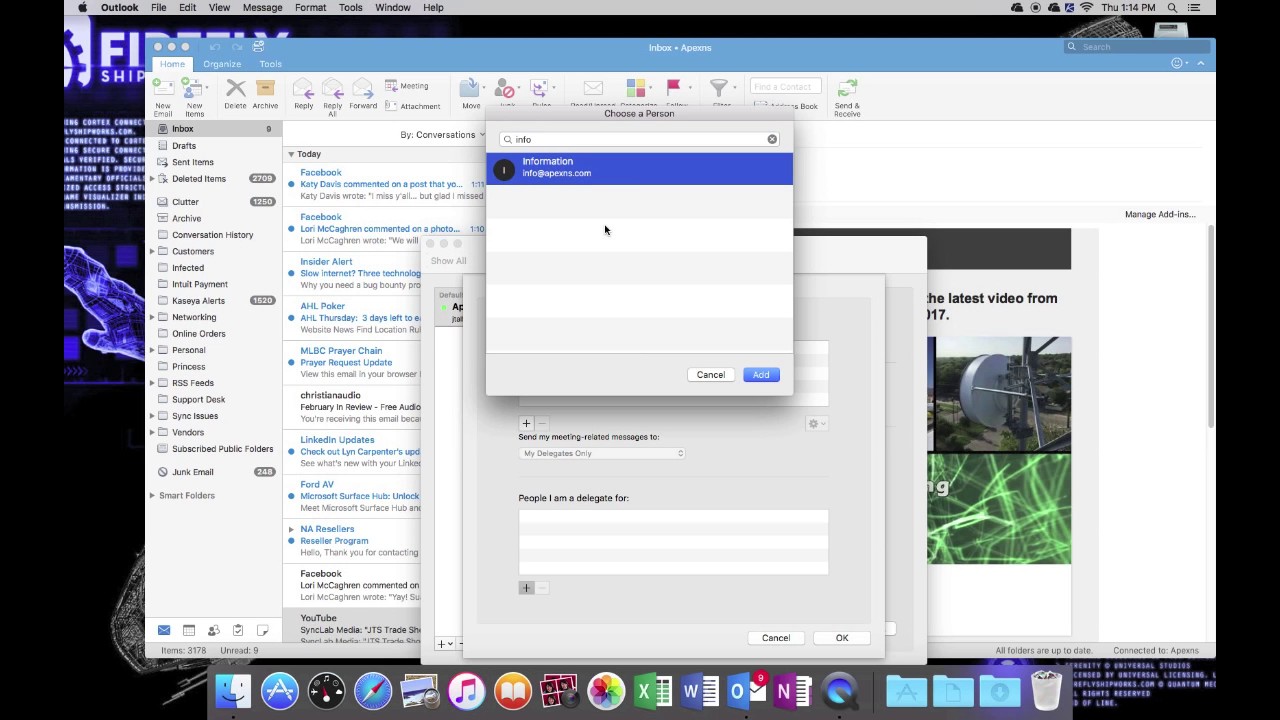
Task: Select the Junk Email folder
Action: pyautogui.click(x=214, y=472)
